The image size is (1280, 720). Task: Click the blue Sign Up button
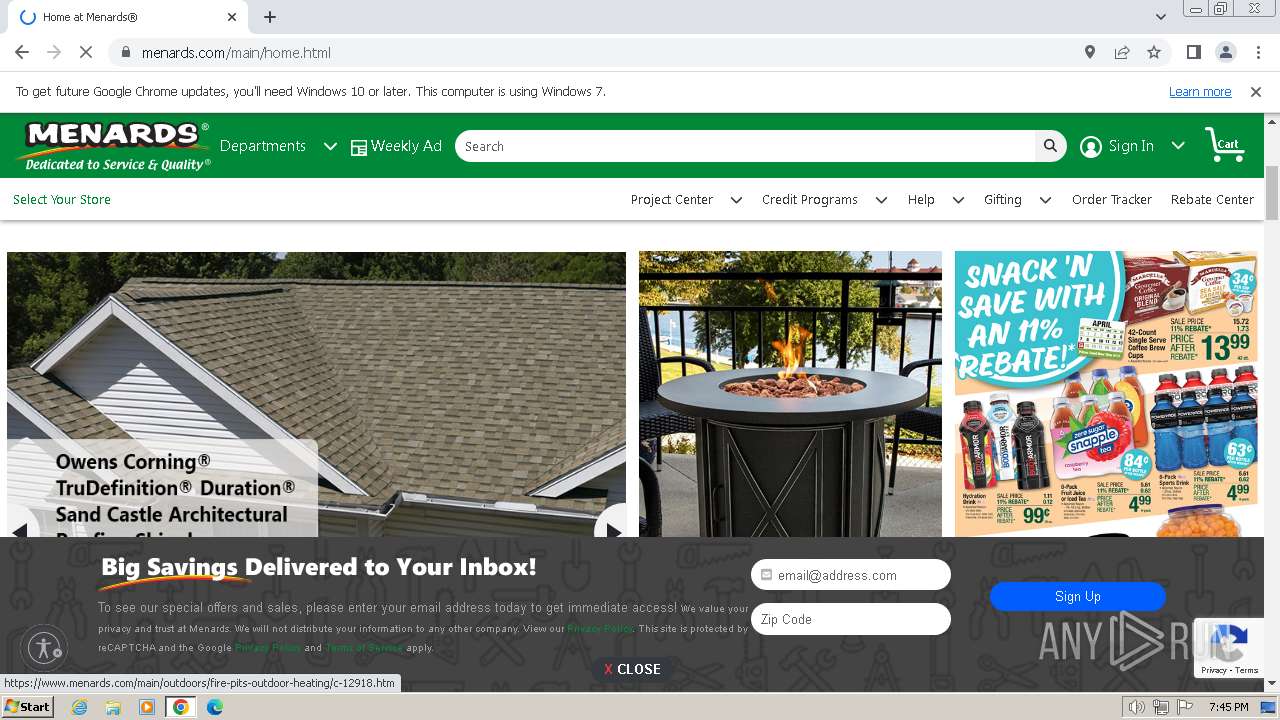click(x=1078, y=596)
